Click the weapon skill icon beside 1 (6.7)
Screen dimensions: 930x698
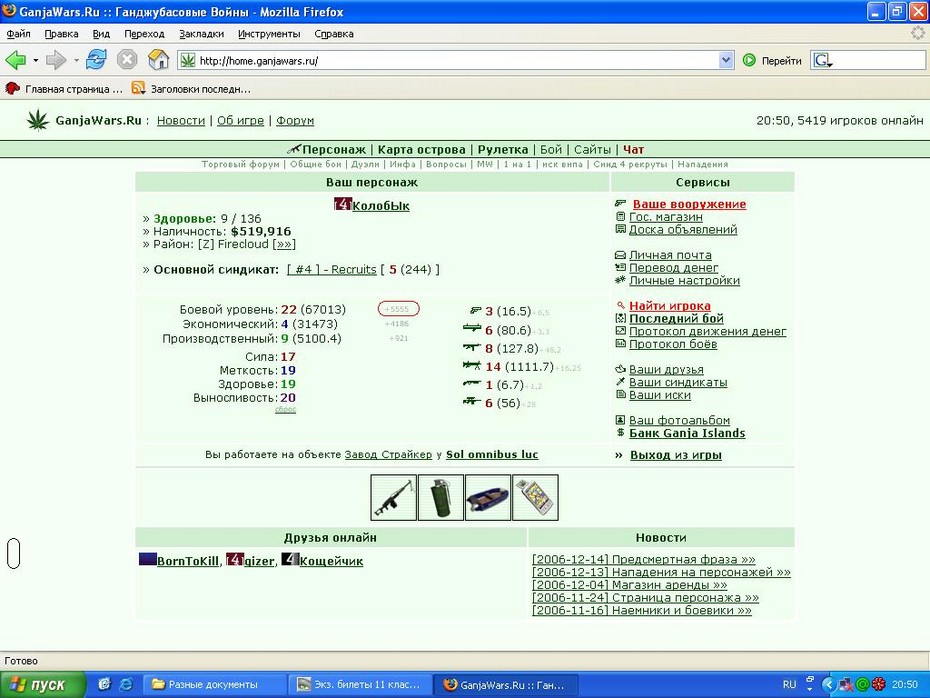tap(472, 384)
